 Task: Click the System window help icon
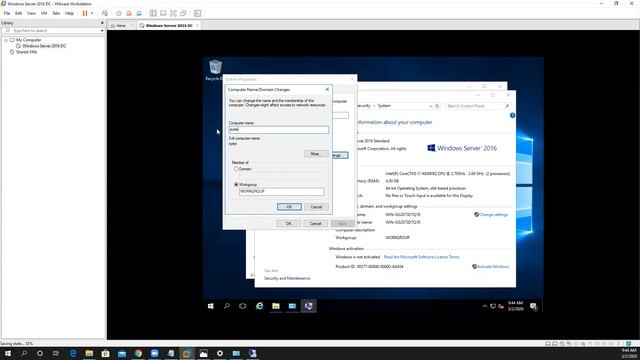tap(512, 116)
